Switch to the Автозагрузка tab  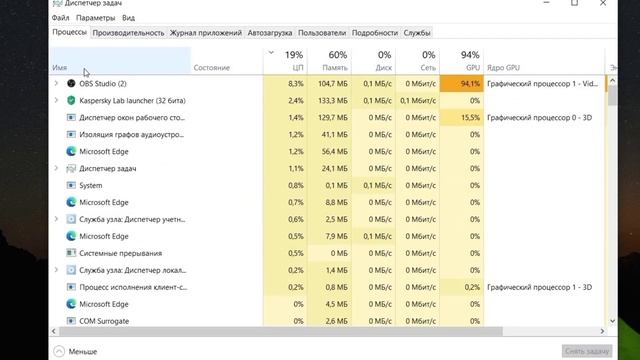[x=270, y=33]
